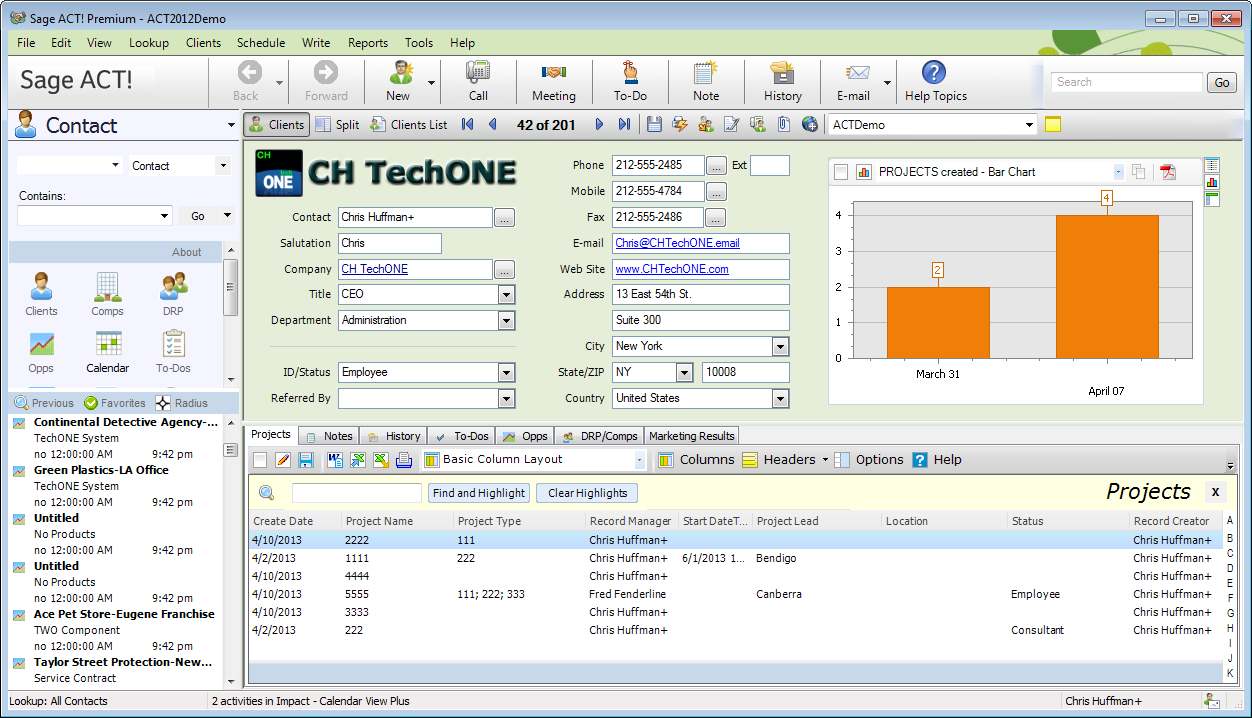Open the Calendar sidebar shortcut
The height and width of the screenshot is (718, 1252).
coord(108,352)
